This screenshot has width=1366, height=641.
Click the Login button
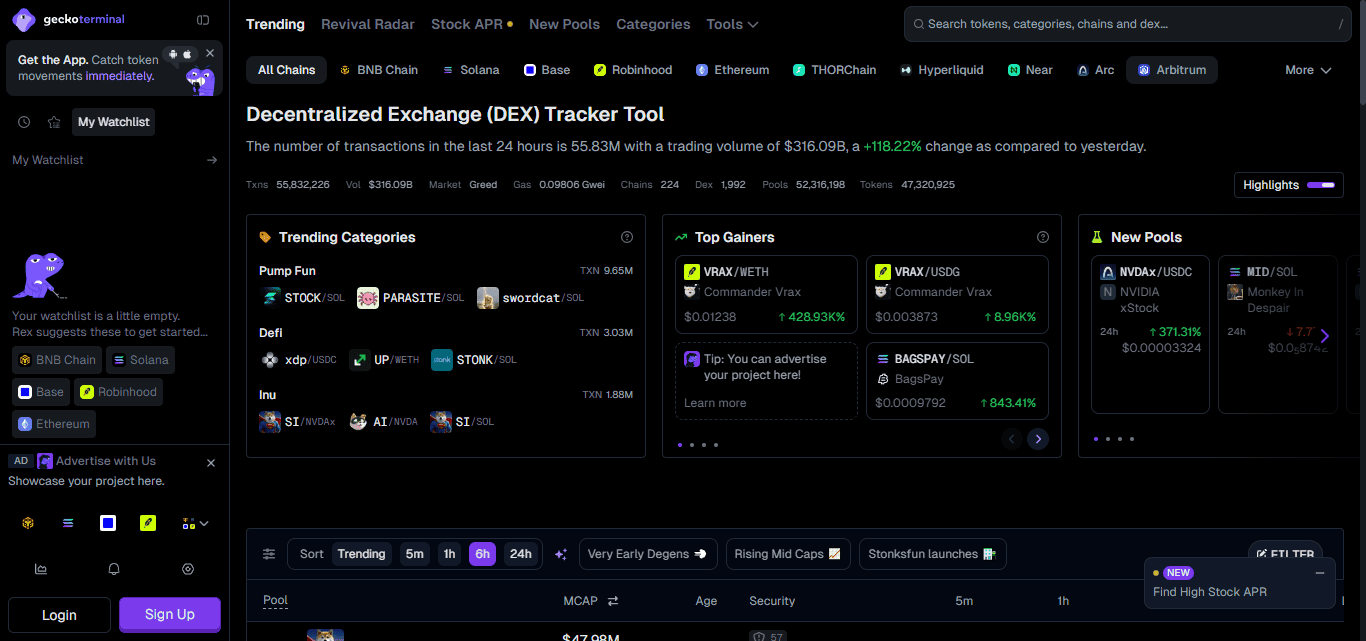(x=59, y=615)
